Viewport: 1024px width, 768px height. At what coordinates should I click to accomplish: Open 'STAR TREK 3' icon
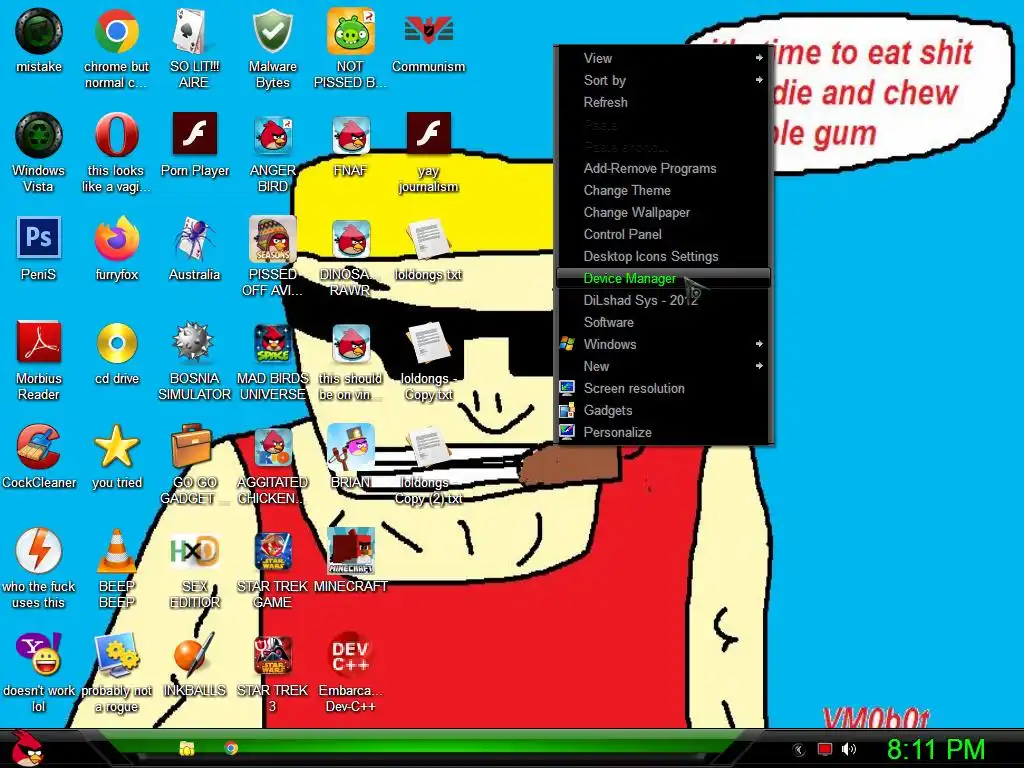[x=272, y=654]
